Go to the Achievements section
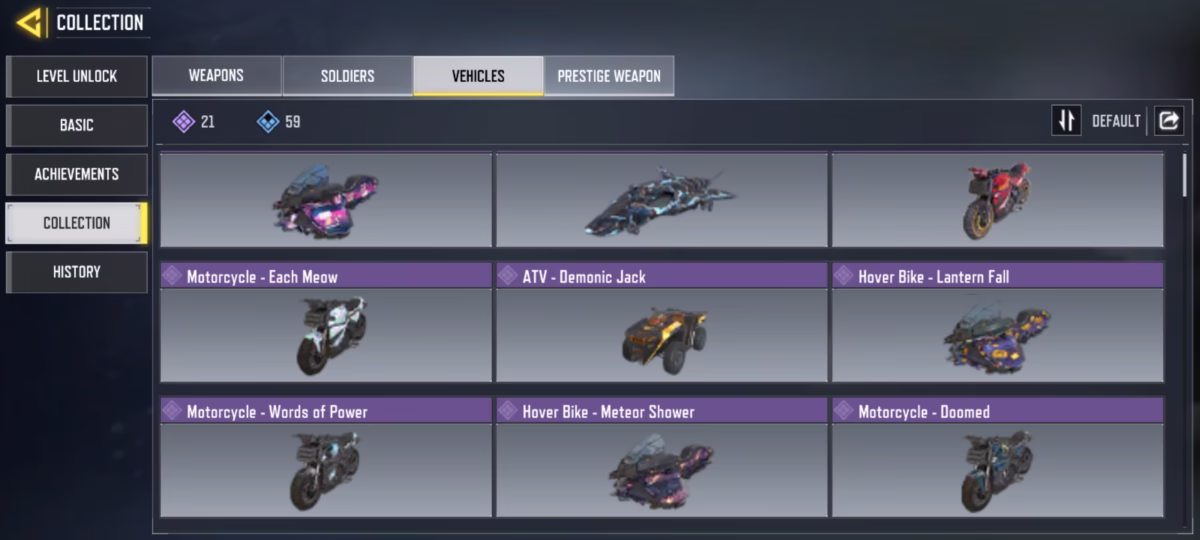The width and height of the screenshot is (1200, 540). coord(77,174)
